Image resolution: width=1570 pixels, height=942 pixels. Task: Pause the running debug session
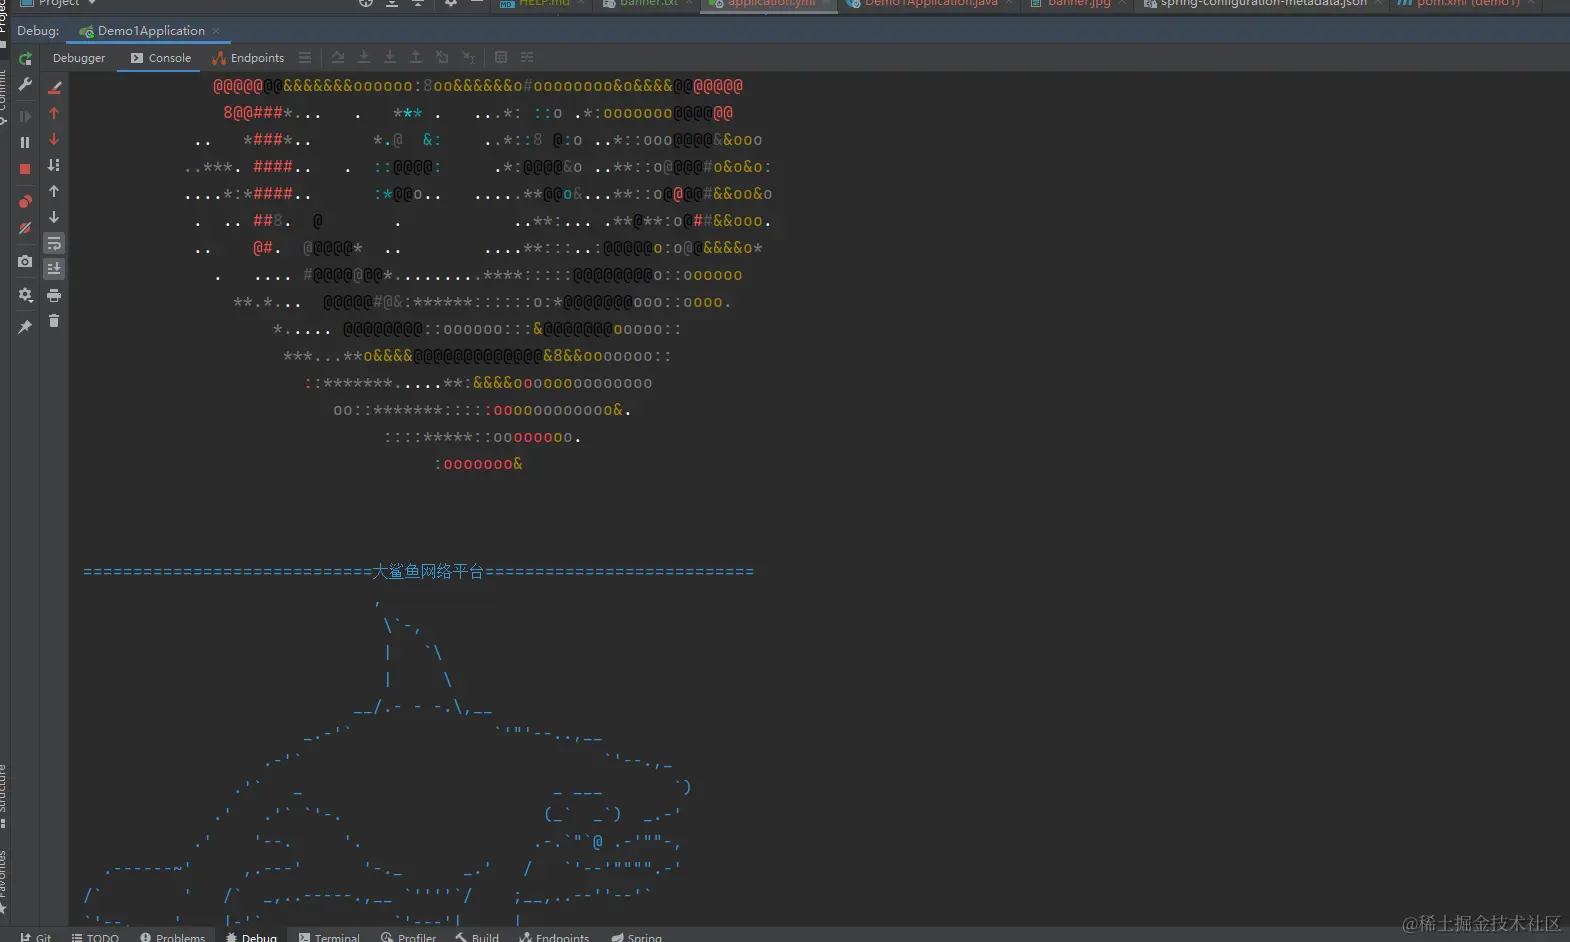click(x=25, y=142)
